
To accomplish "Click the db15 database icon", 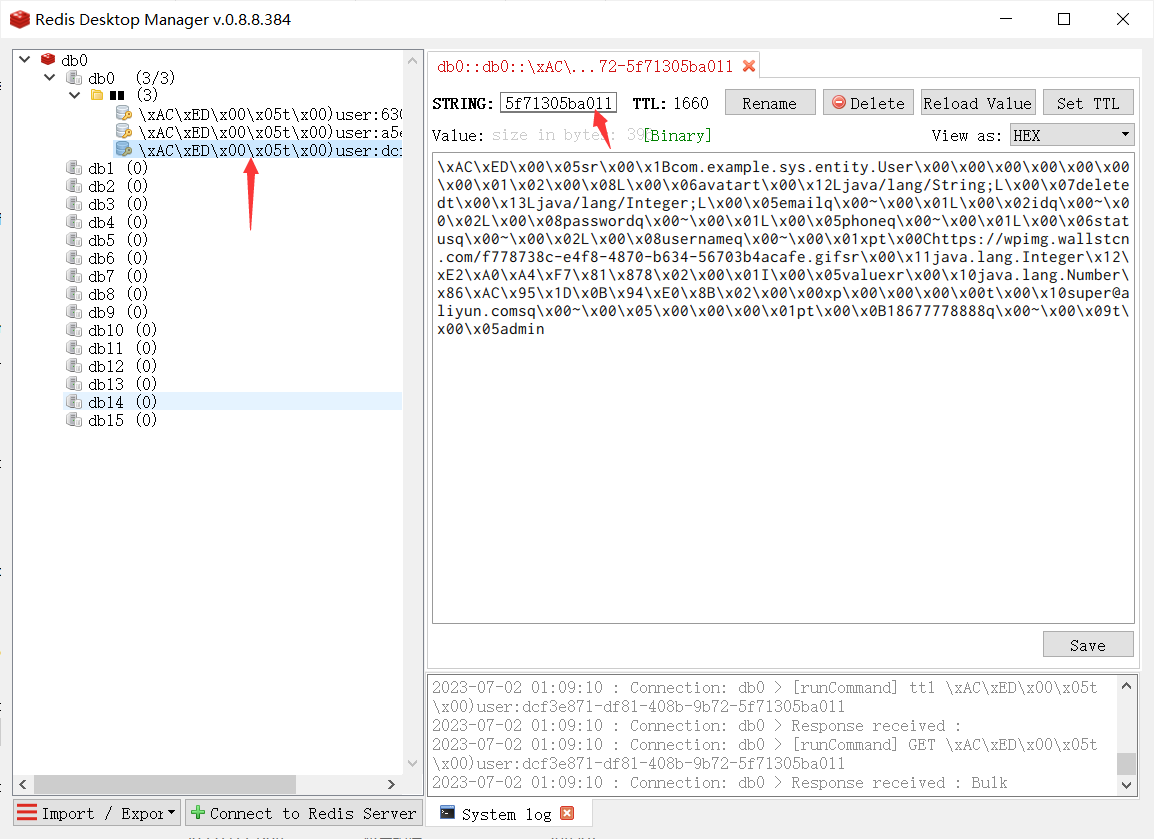I will coord(74,420).
